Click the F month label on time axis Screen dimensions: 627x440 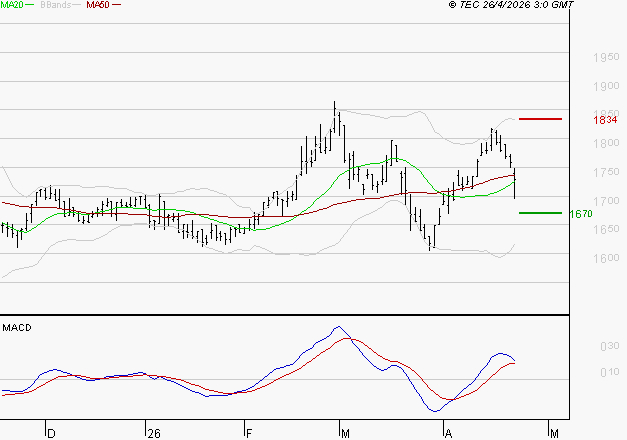pyautogui.click(x=249, y=434)
